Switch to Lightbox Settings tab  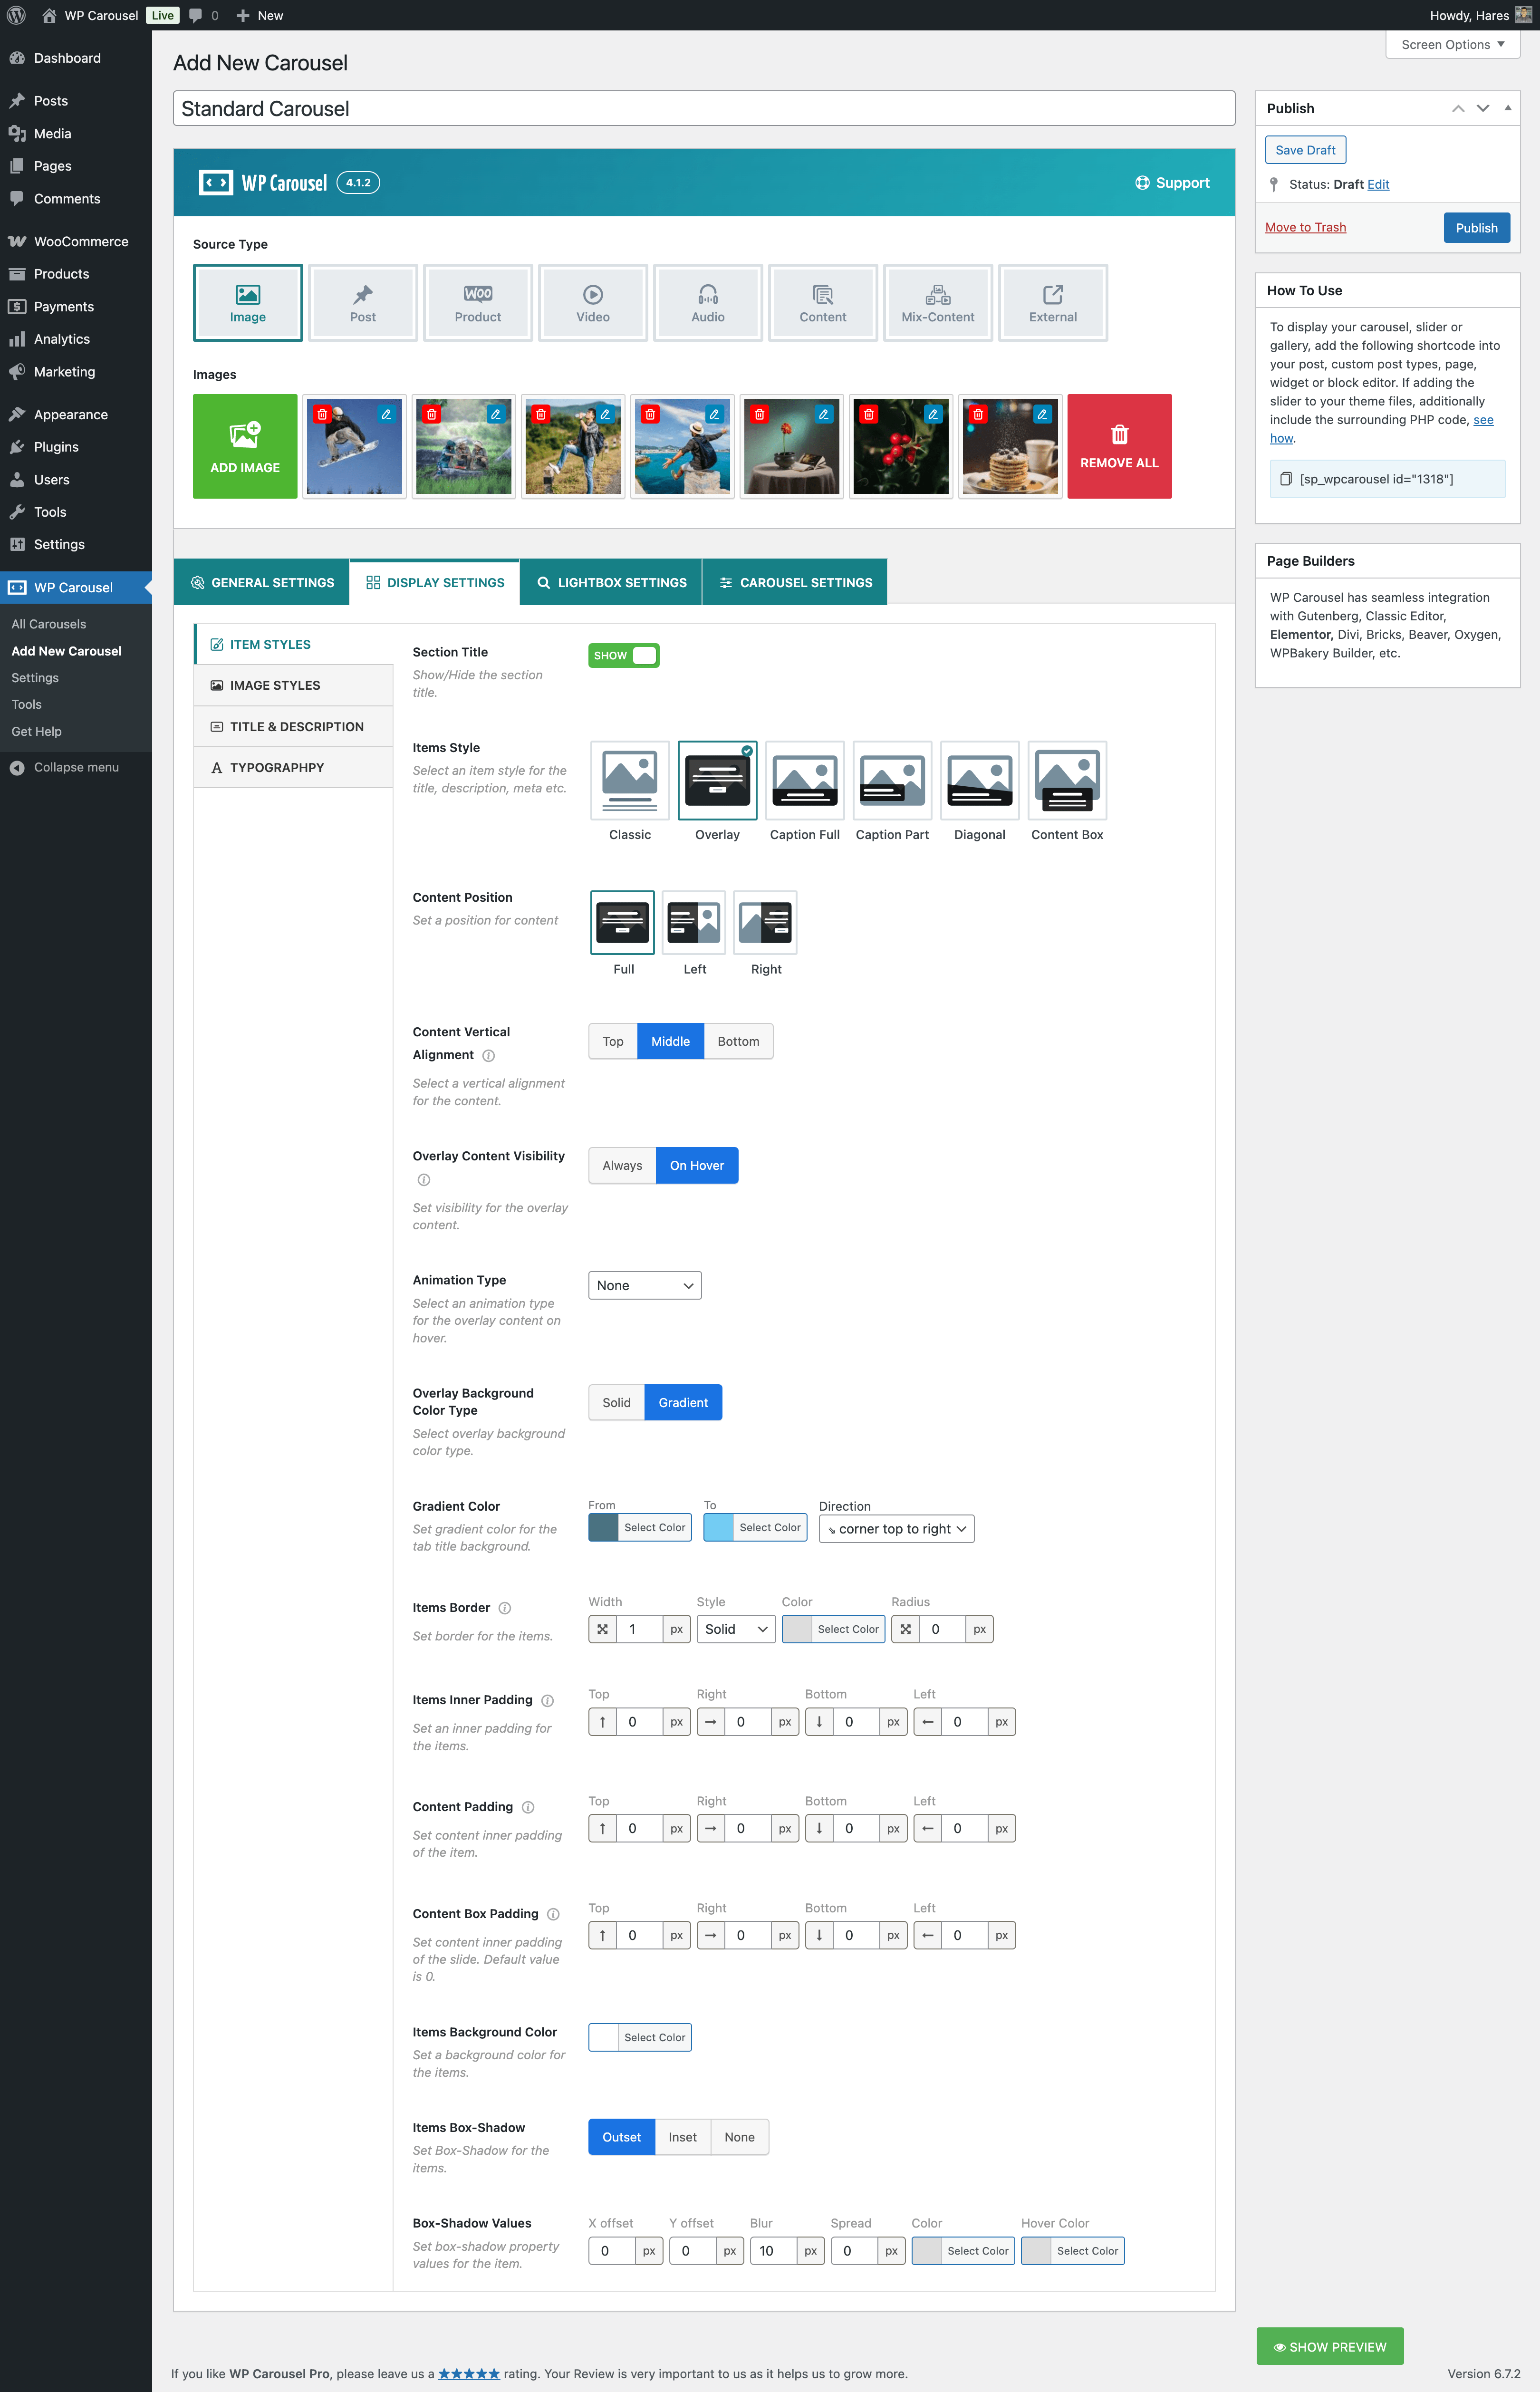[611, 583]
